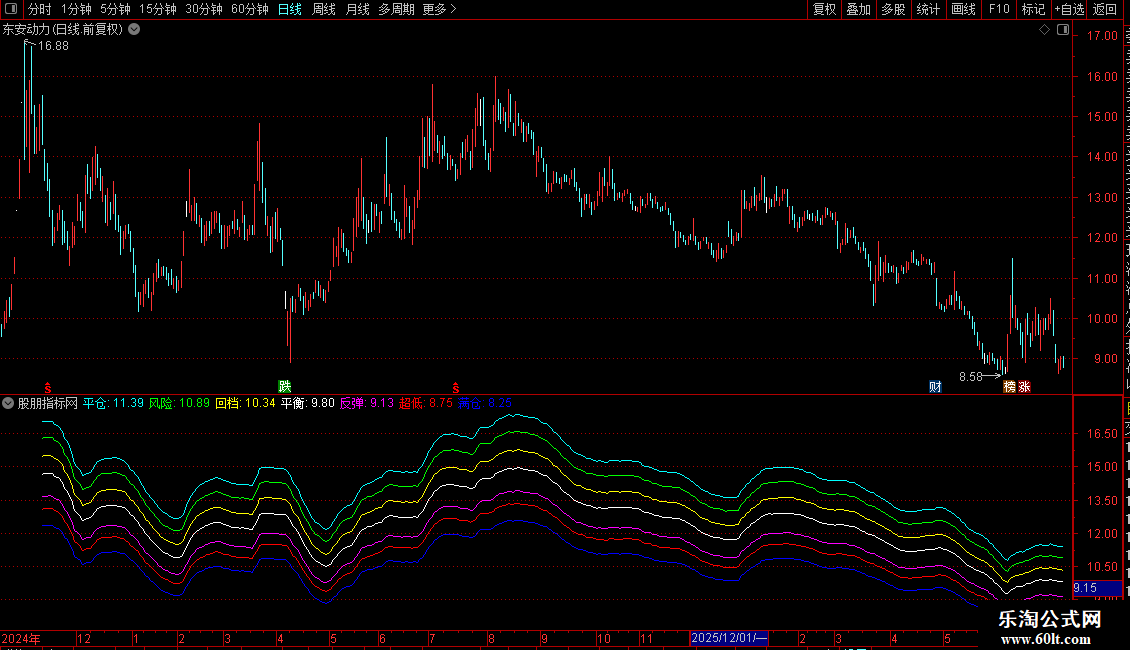Click the 16.88 high price label
The width and height of the screenshot is (1130, 650).
coord(53,46)
